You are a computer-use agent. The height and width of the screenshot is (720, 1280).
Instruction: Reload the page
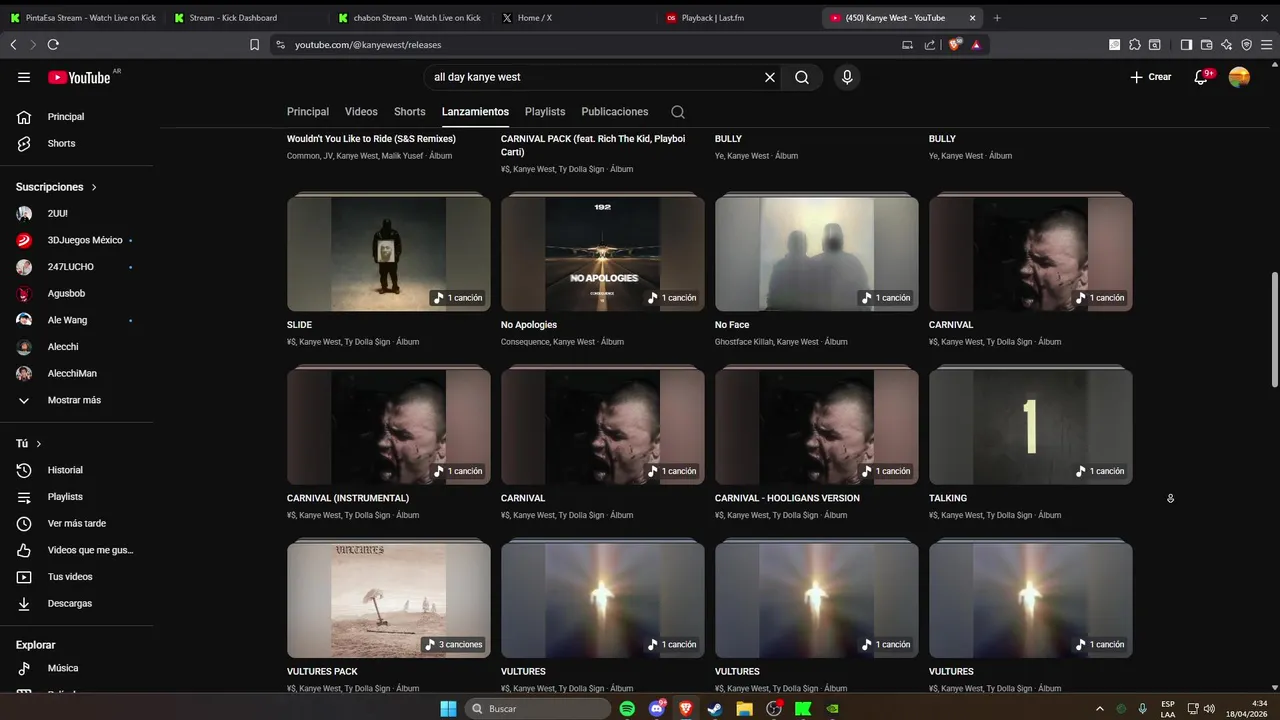(x=53, y=45)
